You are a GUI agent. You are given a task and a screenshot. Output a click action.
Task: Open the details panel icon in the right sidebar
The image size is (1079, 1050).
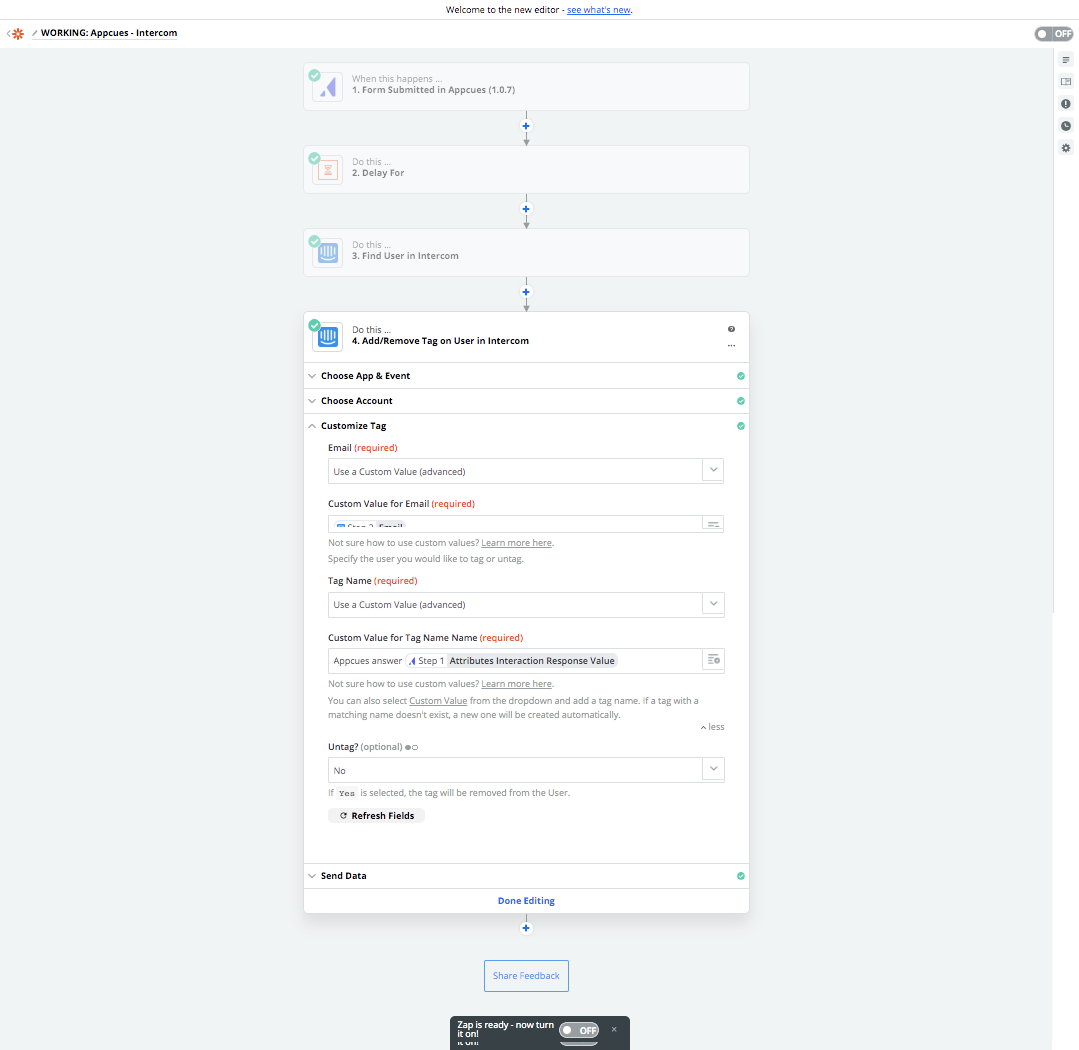point(1066,82)
